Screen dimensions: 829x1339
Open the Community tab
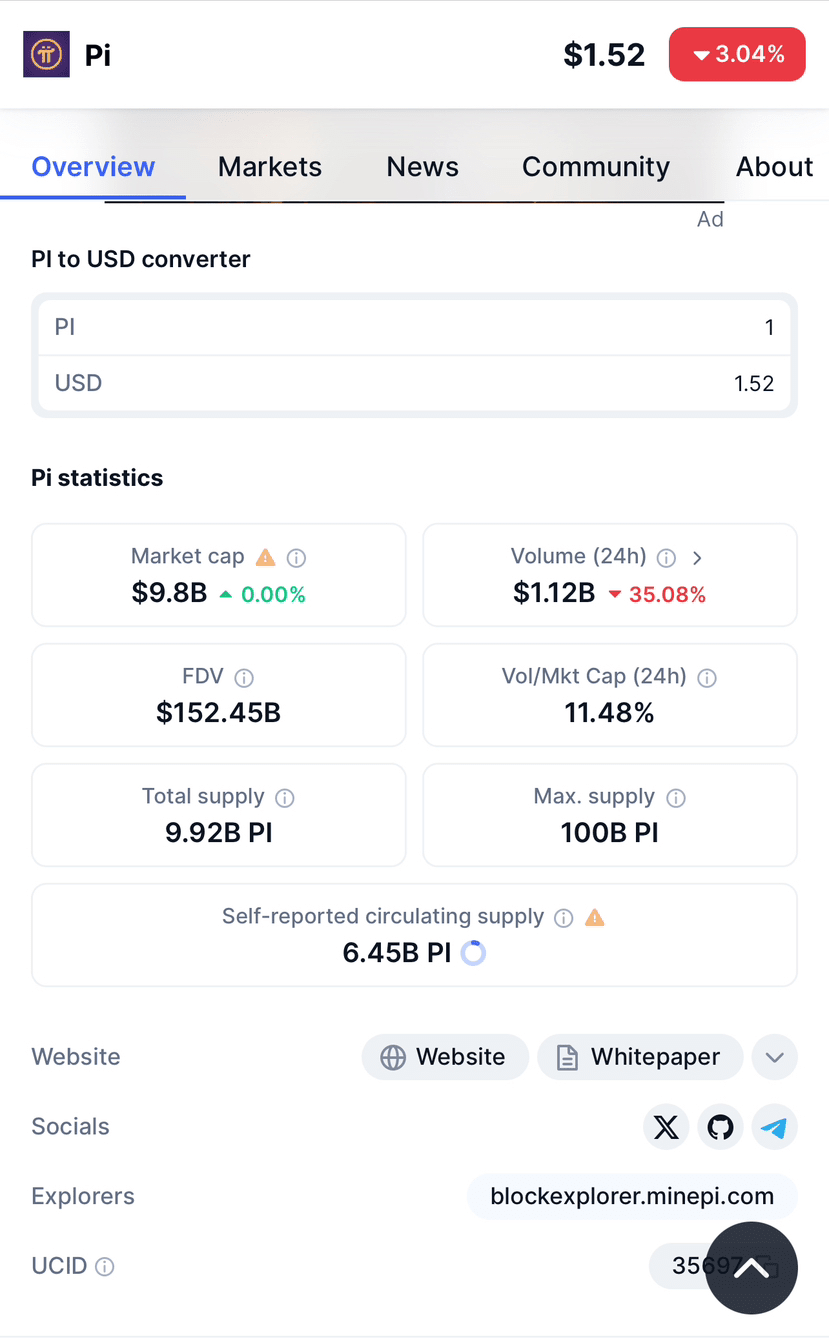(x=596, y=167)
